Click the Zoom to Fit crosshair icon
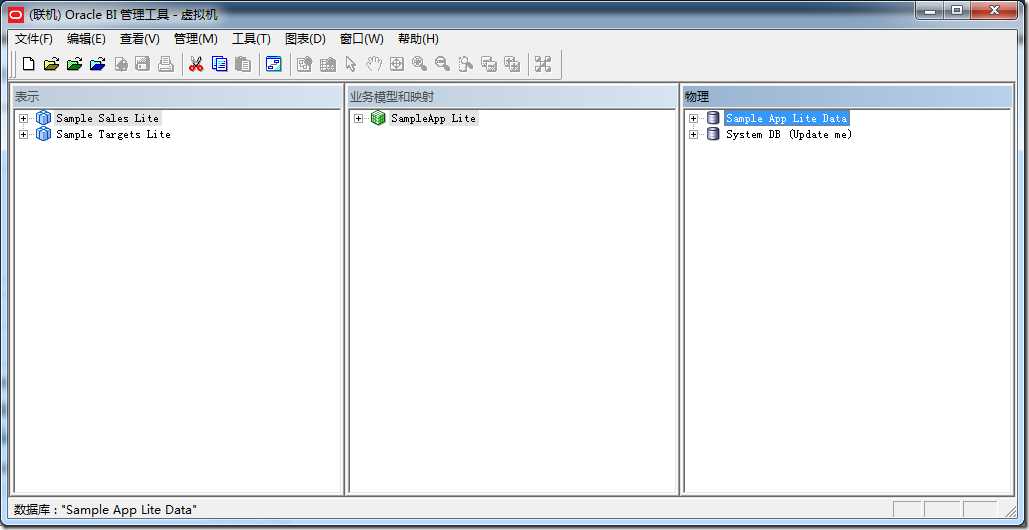This screenshot has height=530, width=1029. click(396, 64)
